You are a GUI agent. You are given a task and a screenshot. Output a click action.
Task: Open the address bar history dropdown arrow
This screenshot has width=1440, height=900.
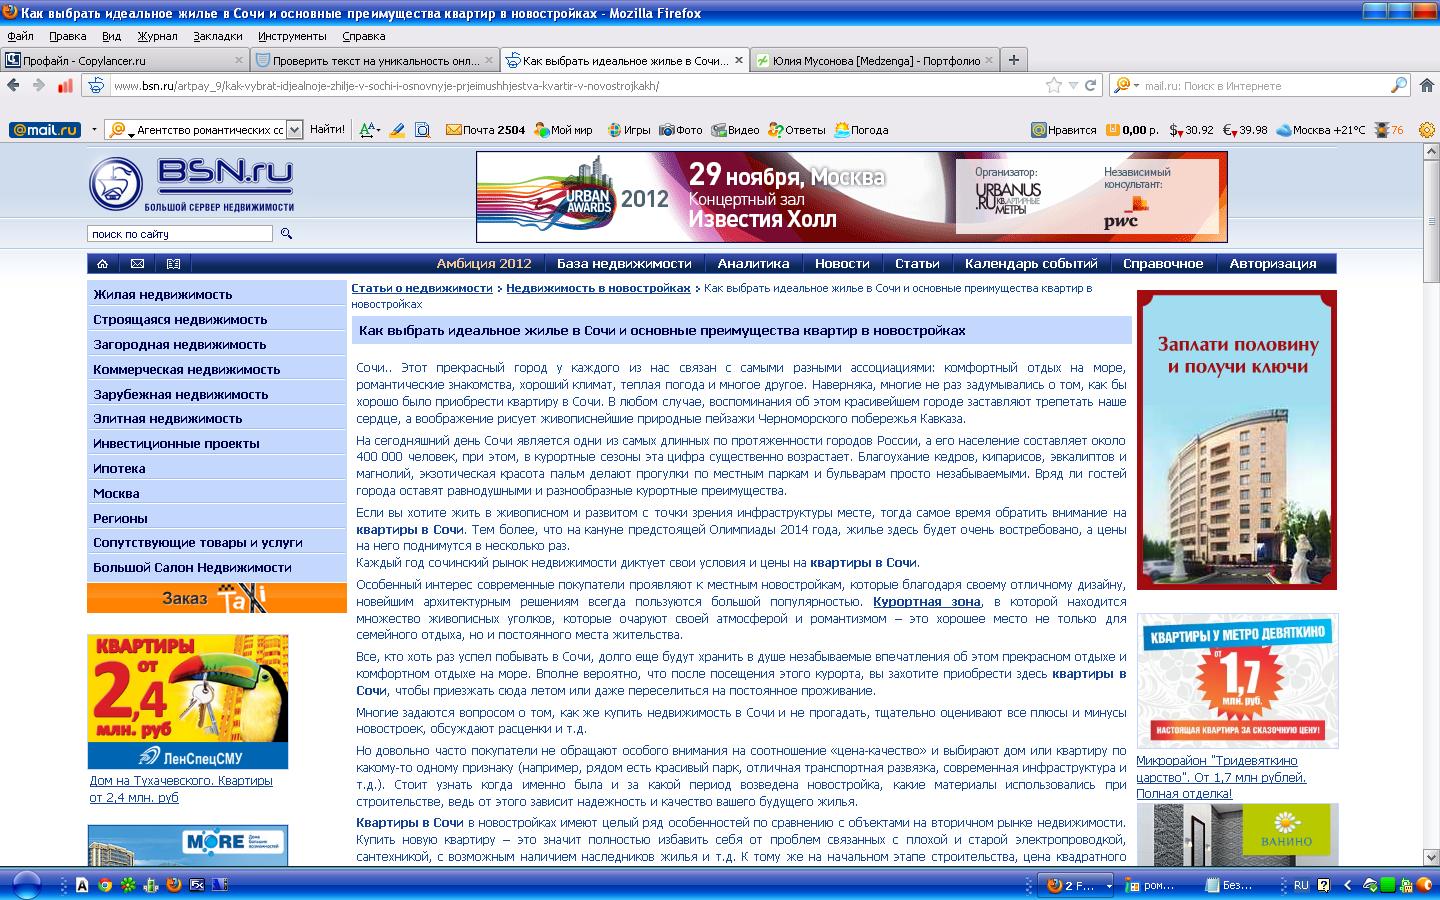1073,86
